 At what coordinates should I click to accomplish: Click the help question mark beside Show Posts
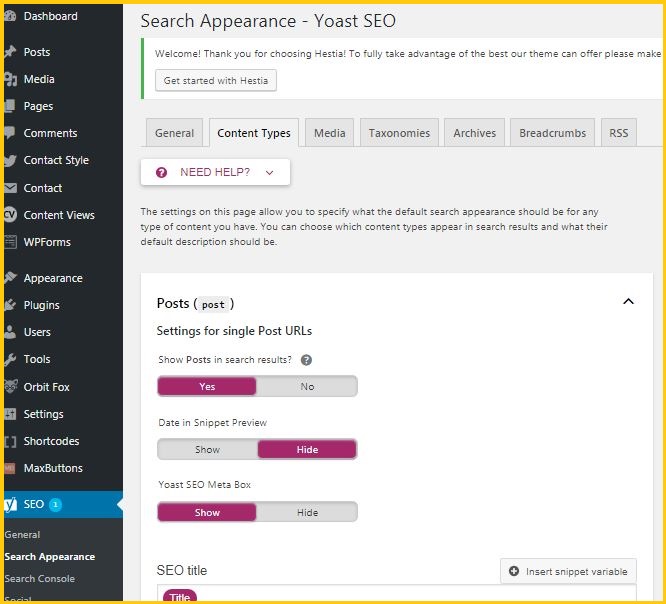[x=306, y=360]
